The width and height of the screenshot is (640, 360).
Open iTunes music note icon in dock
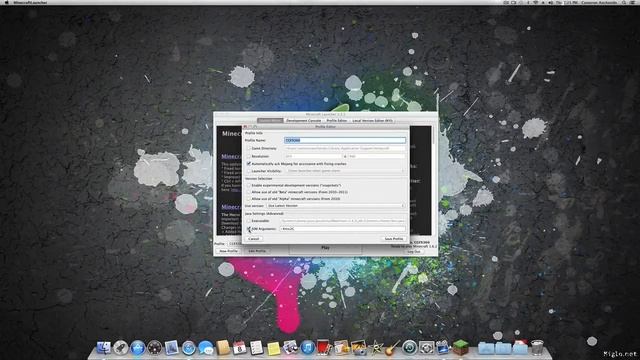pos(307,348)
